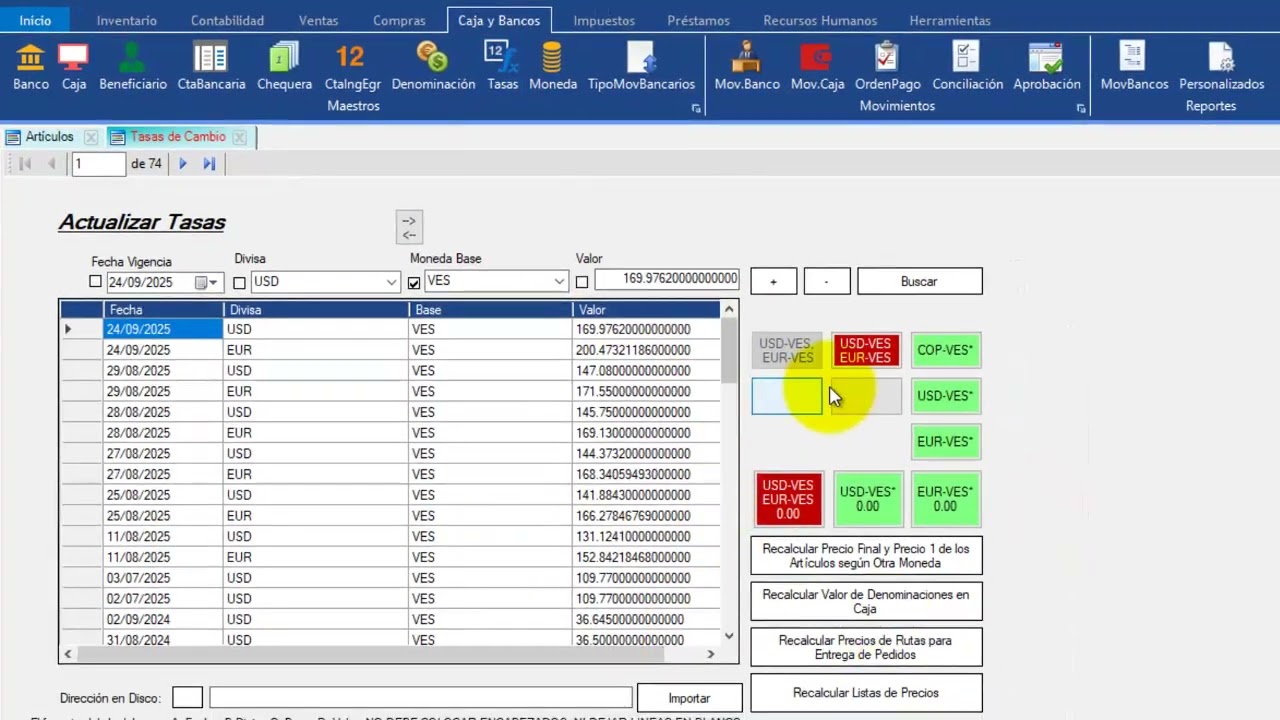Go to next record arrow
1280x720 pixels.
(x=183, y=164)
